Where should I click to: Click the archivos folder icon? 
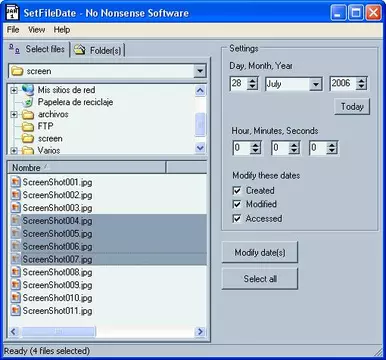28,114
